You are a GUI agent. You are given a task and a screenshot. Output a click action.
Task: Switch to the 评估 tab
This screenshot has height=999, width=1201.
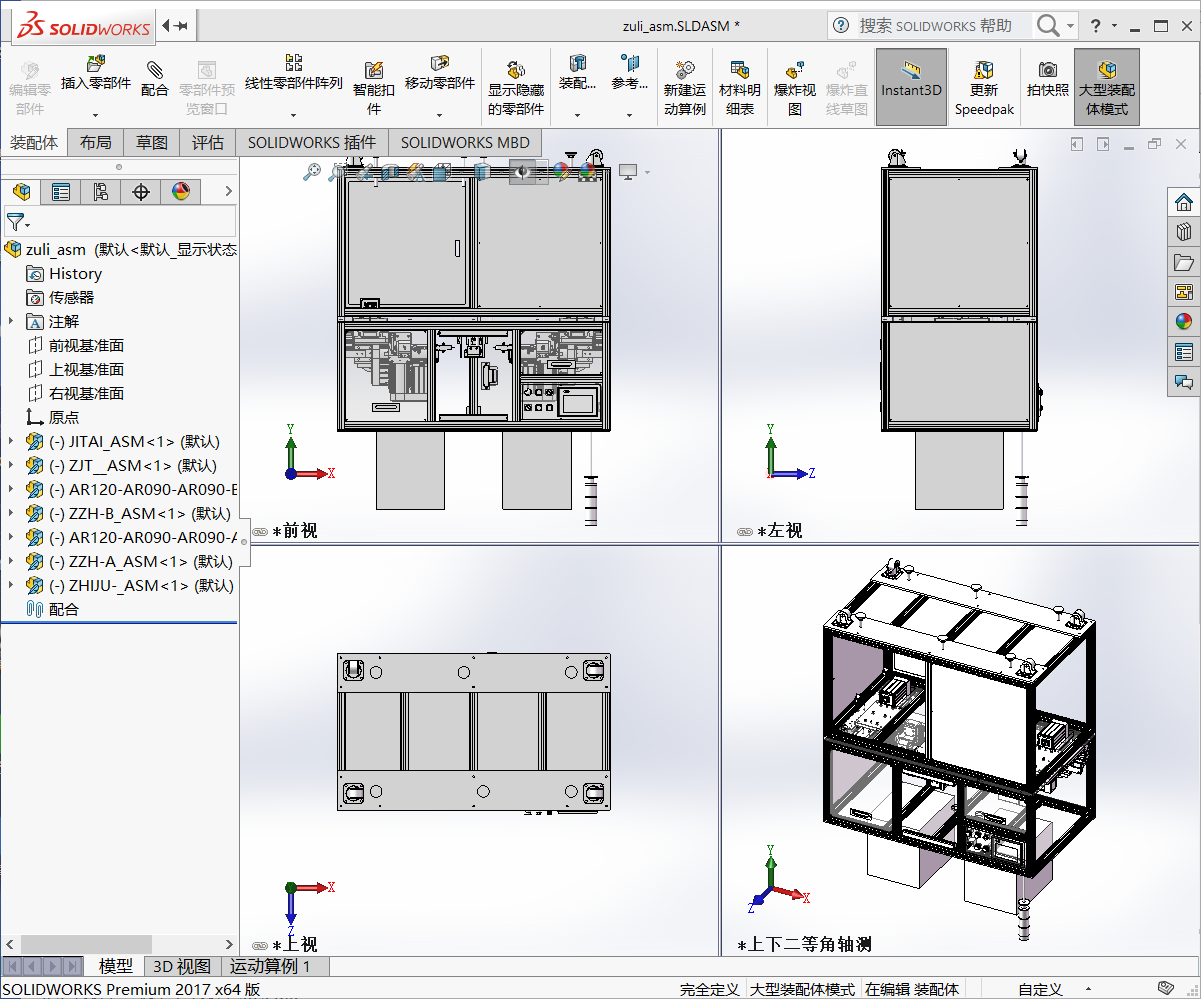(x=207, y=142)
